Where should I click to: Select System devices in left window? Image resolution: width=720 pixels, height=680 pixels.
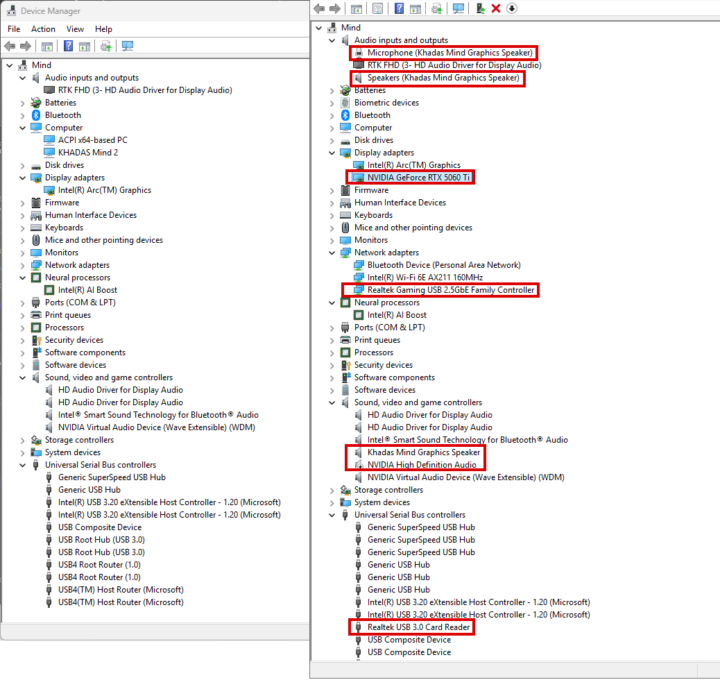(73, 452)
